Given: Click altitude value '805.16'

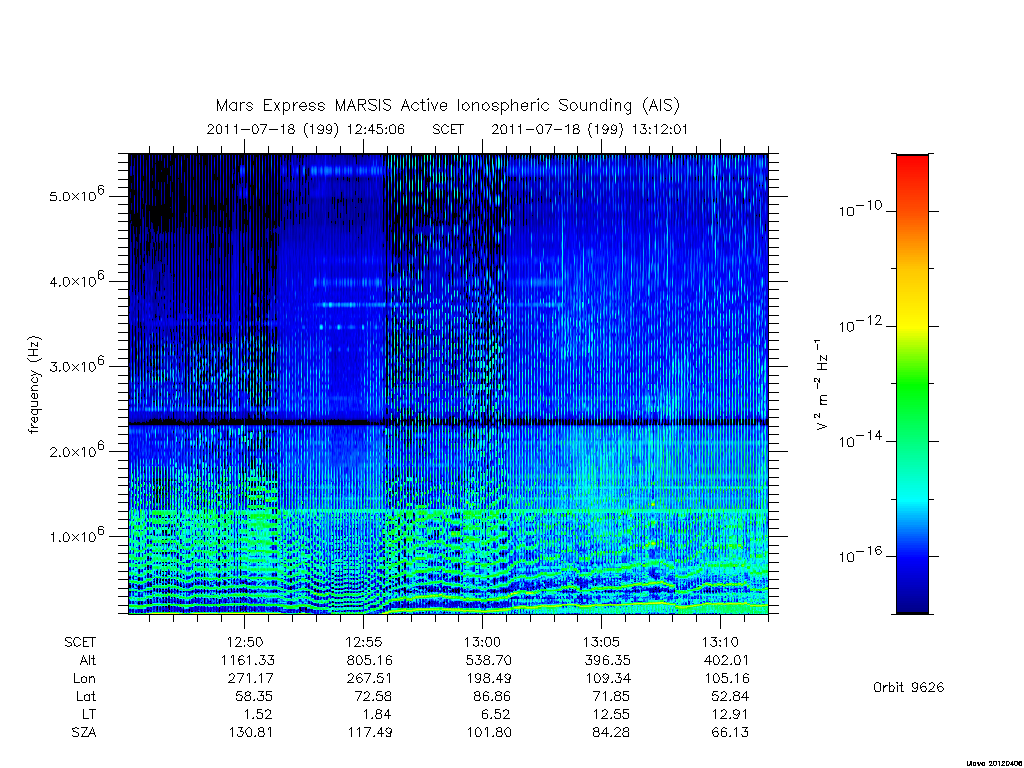Looking at the screenshot, I should 370,660.
